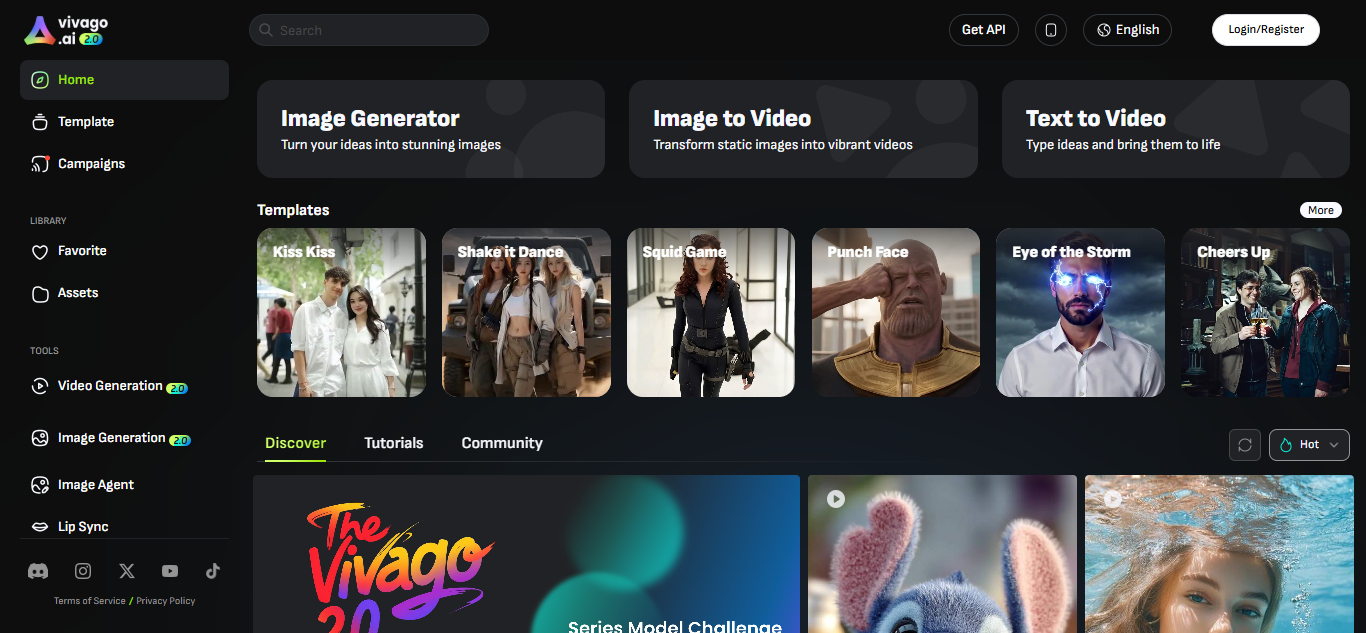Viewport: 1366px width, 633px height.
Task: Select the Squid Game template thumbnail
Action: [x=710, y=313]
